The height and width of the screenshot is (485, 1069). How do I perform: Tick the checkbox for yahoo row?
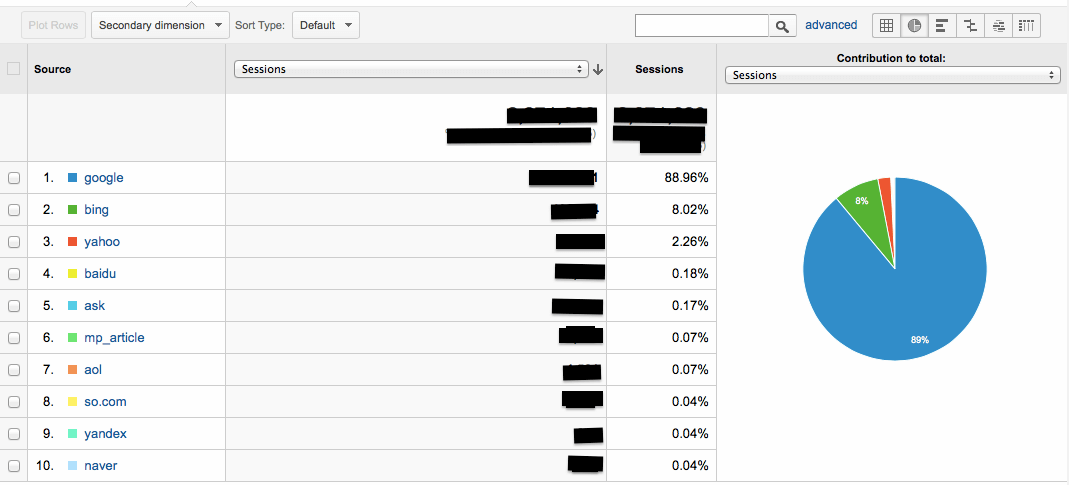(x=14, y=242)
